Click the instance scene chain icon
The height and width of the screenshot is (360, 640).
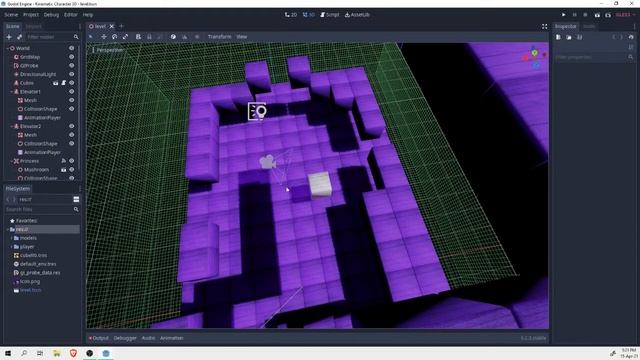tap(19, 37)
